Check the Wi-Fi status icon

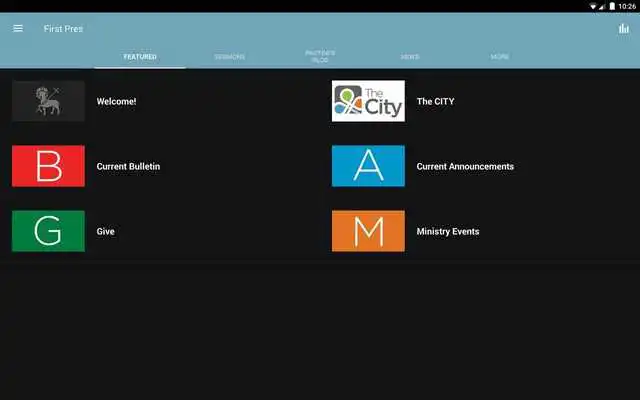593,7
